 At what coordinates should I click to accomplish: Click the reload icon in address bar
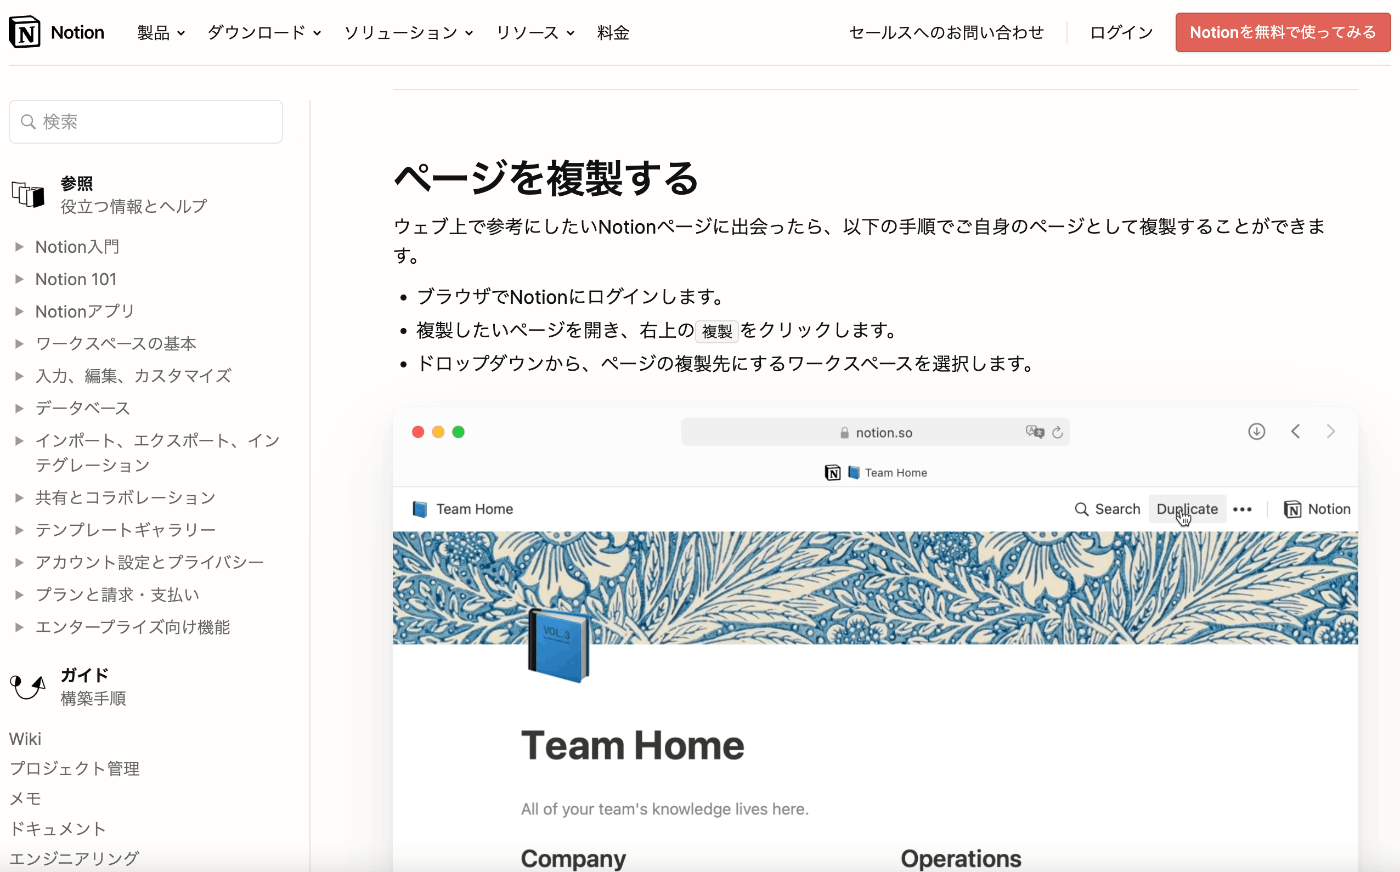[1057, 433]
